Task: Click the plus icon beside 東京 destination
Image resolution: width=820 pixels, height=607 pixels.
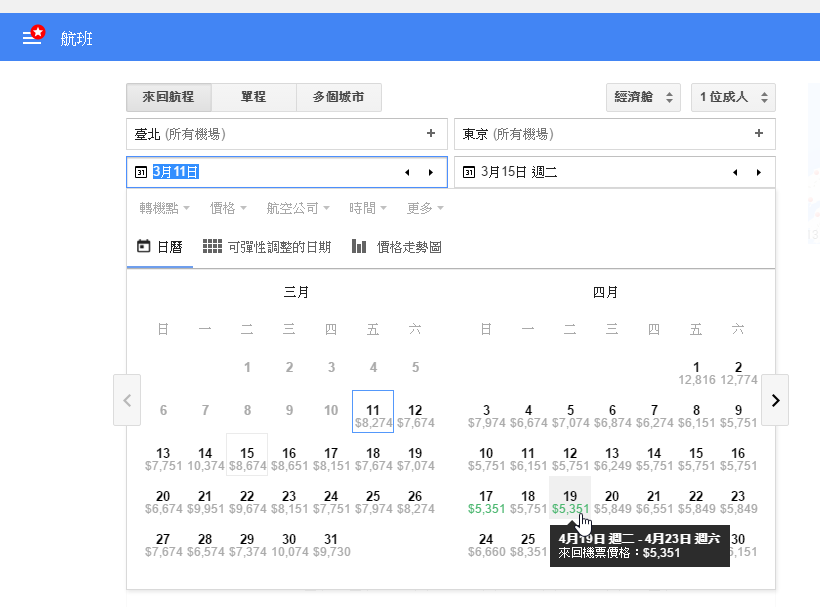Action: point(759,133)
